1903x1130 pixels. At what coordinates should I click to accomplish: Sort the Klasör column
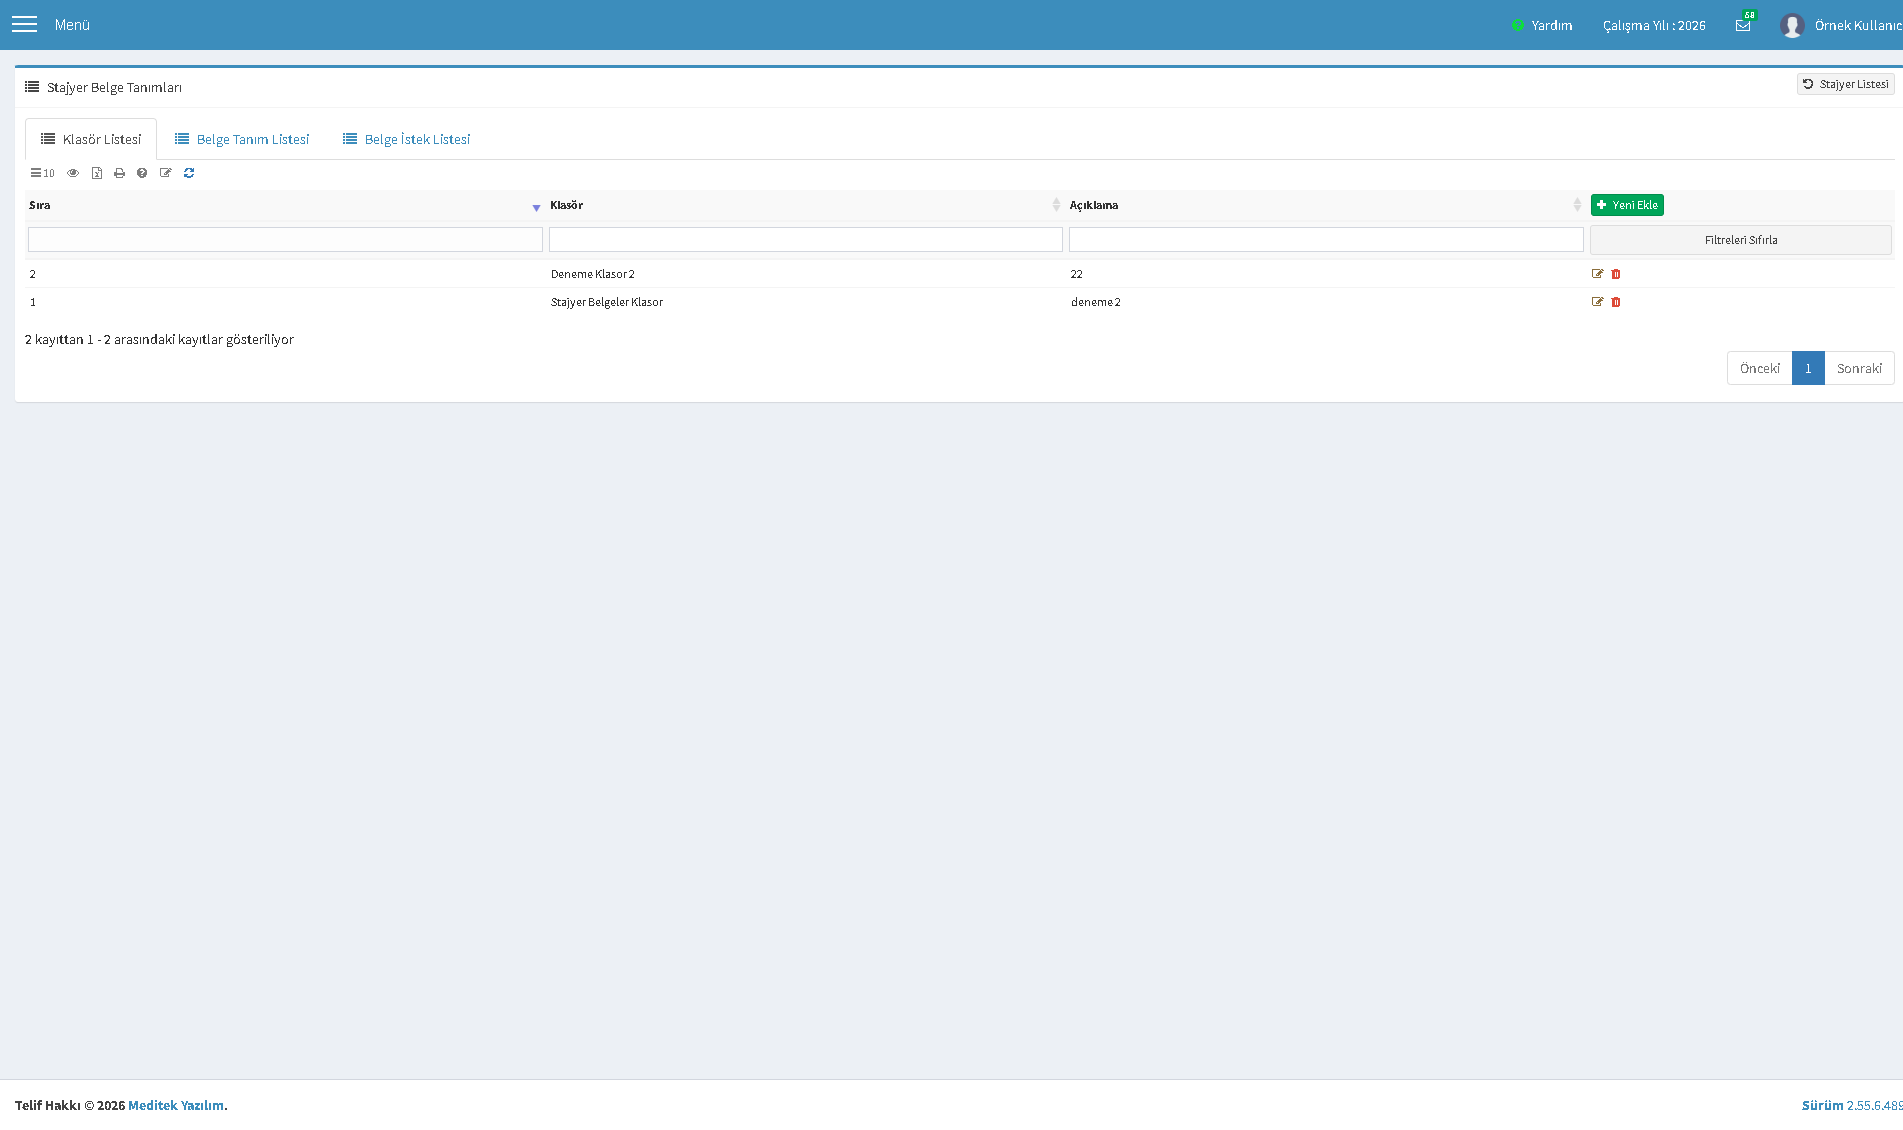1056,205
